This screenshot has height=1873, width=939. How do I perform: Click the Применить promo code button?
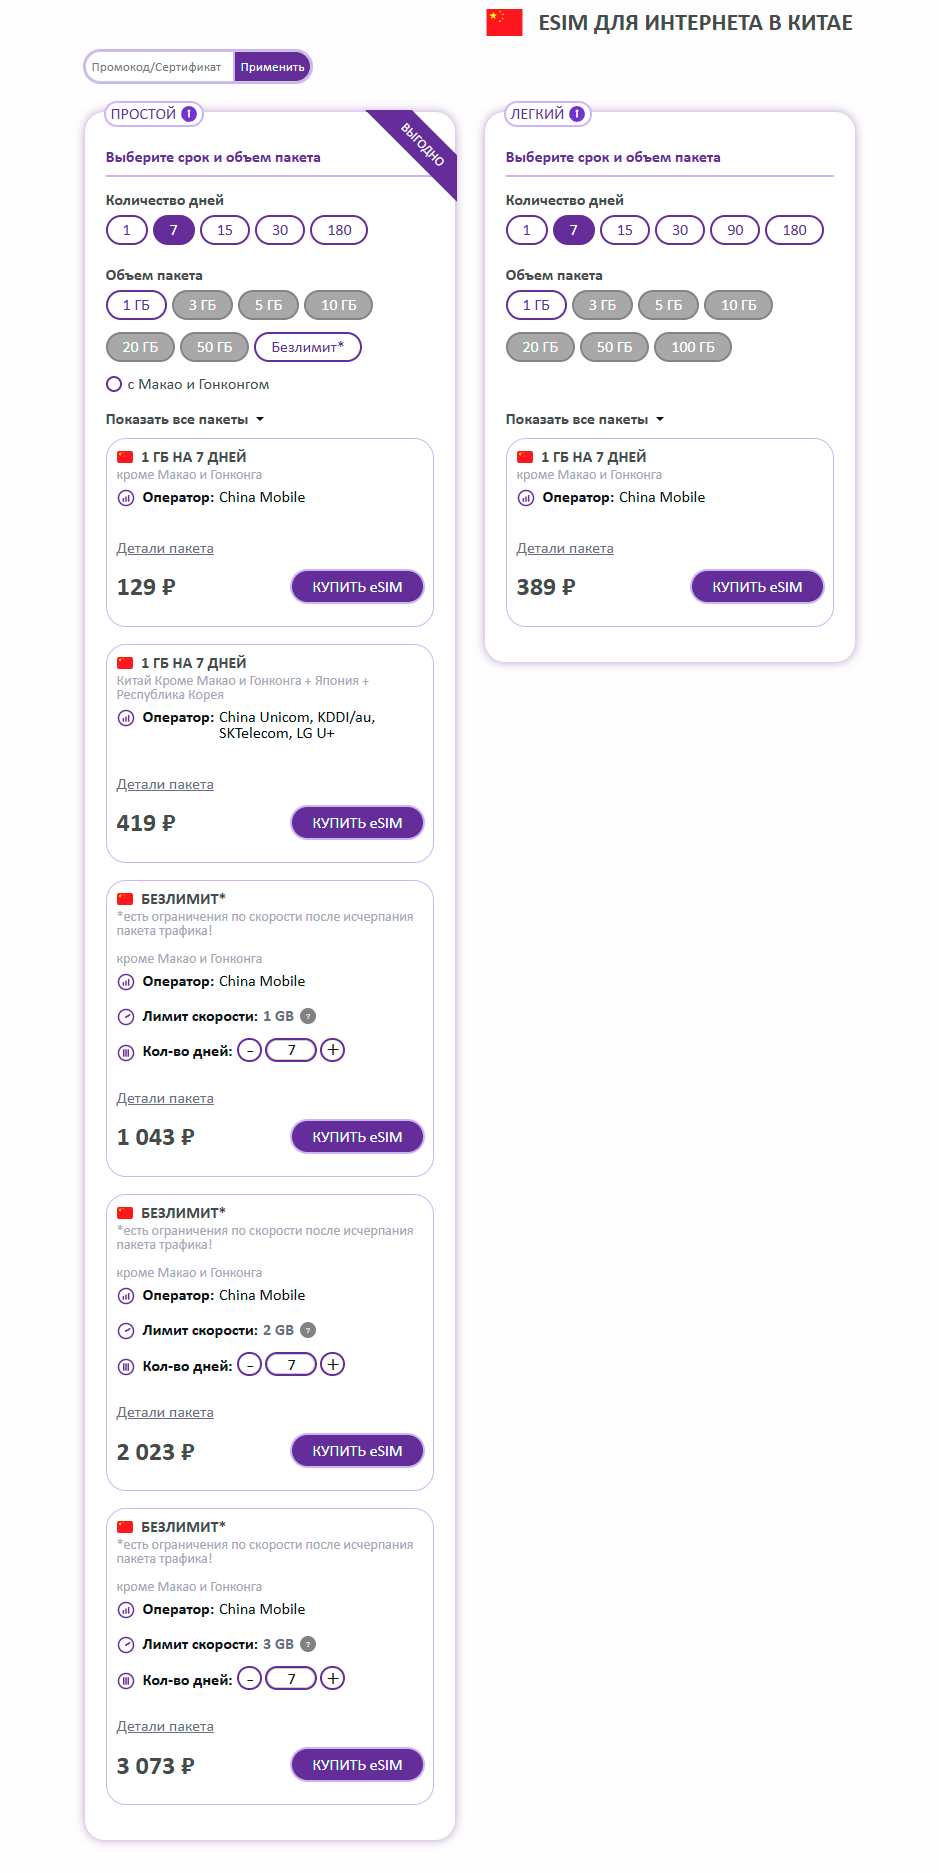point(272,67)
